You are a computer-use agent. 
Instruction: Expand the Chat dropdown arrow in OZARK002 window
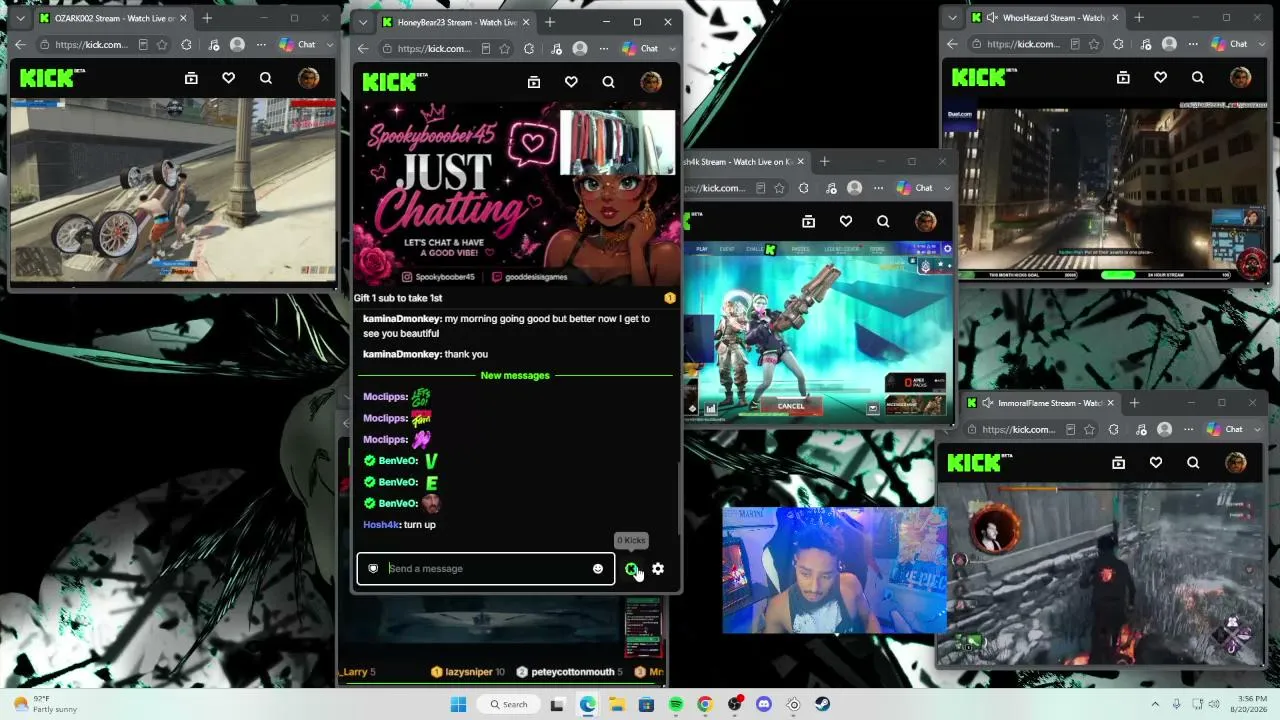pyautogui.click(x=329, y=44)
